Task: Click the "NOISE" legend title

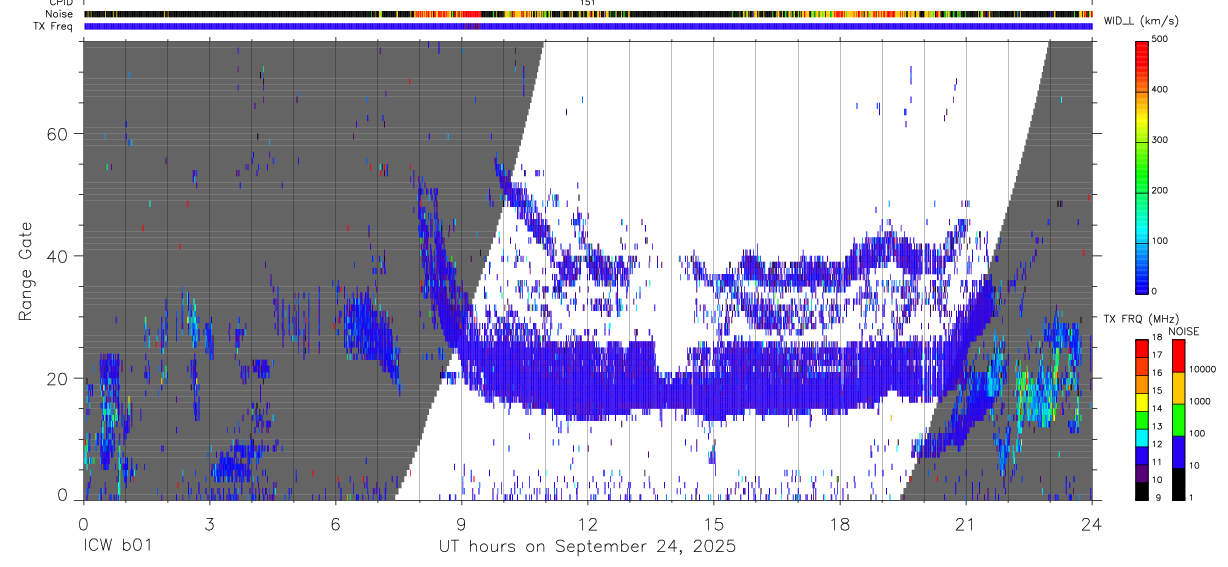Action: tap(1183, 331)
